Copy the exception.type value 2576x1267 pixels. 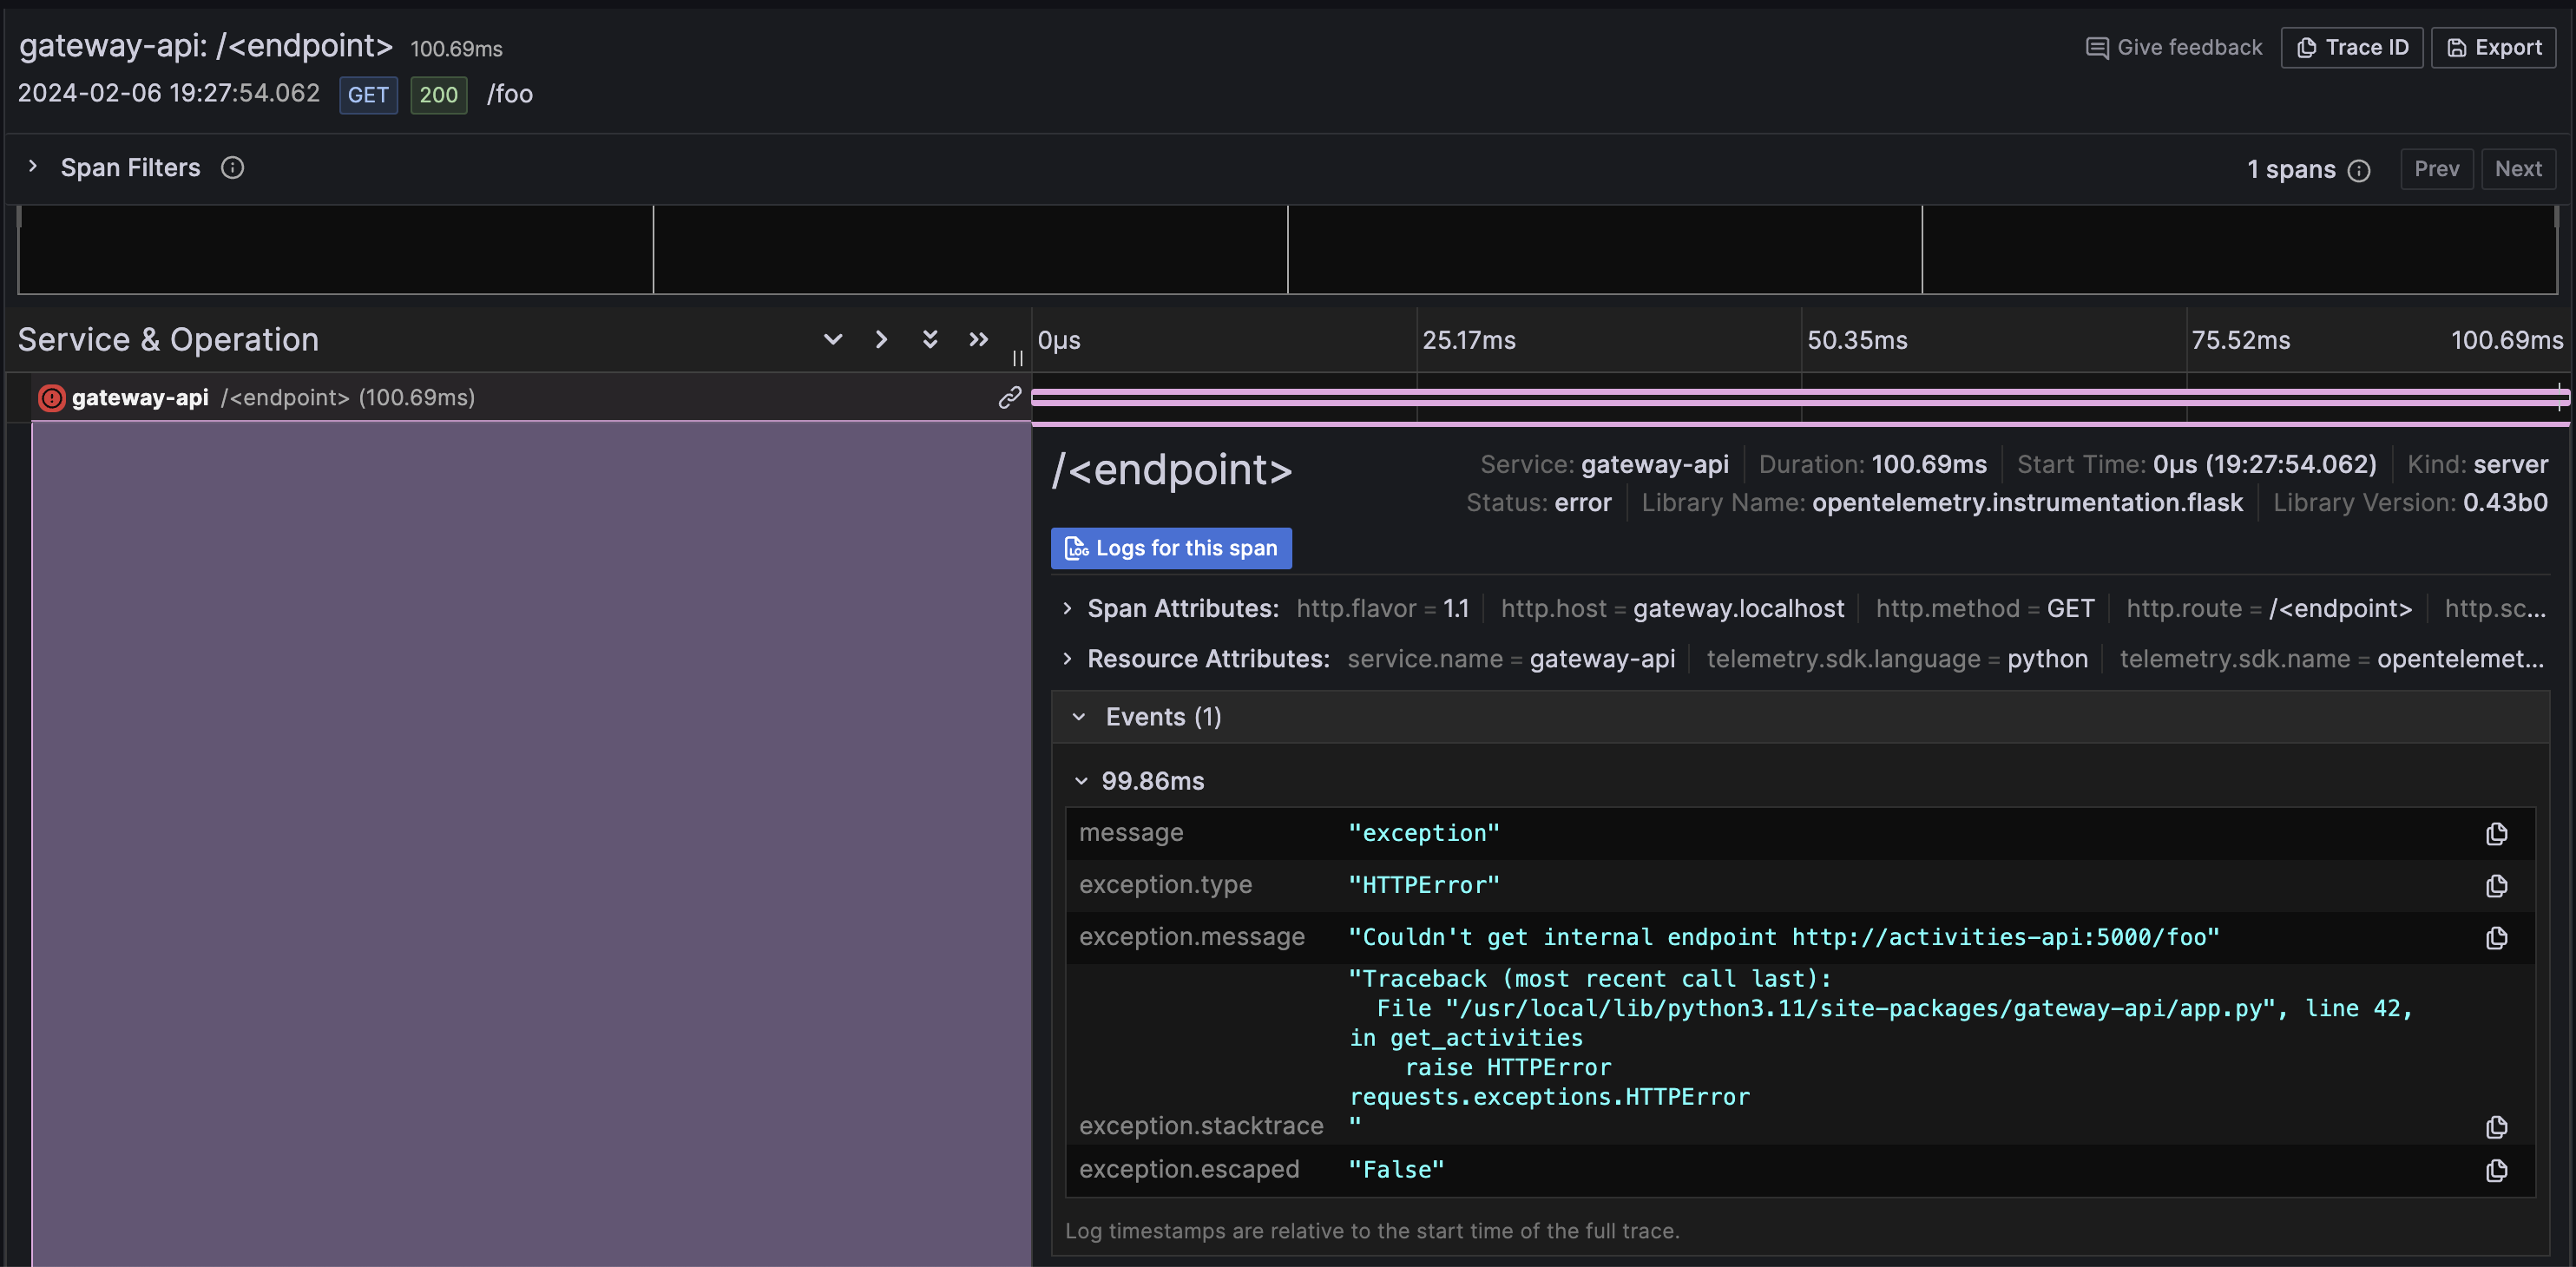2496,886
